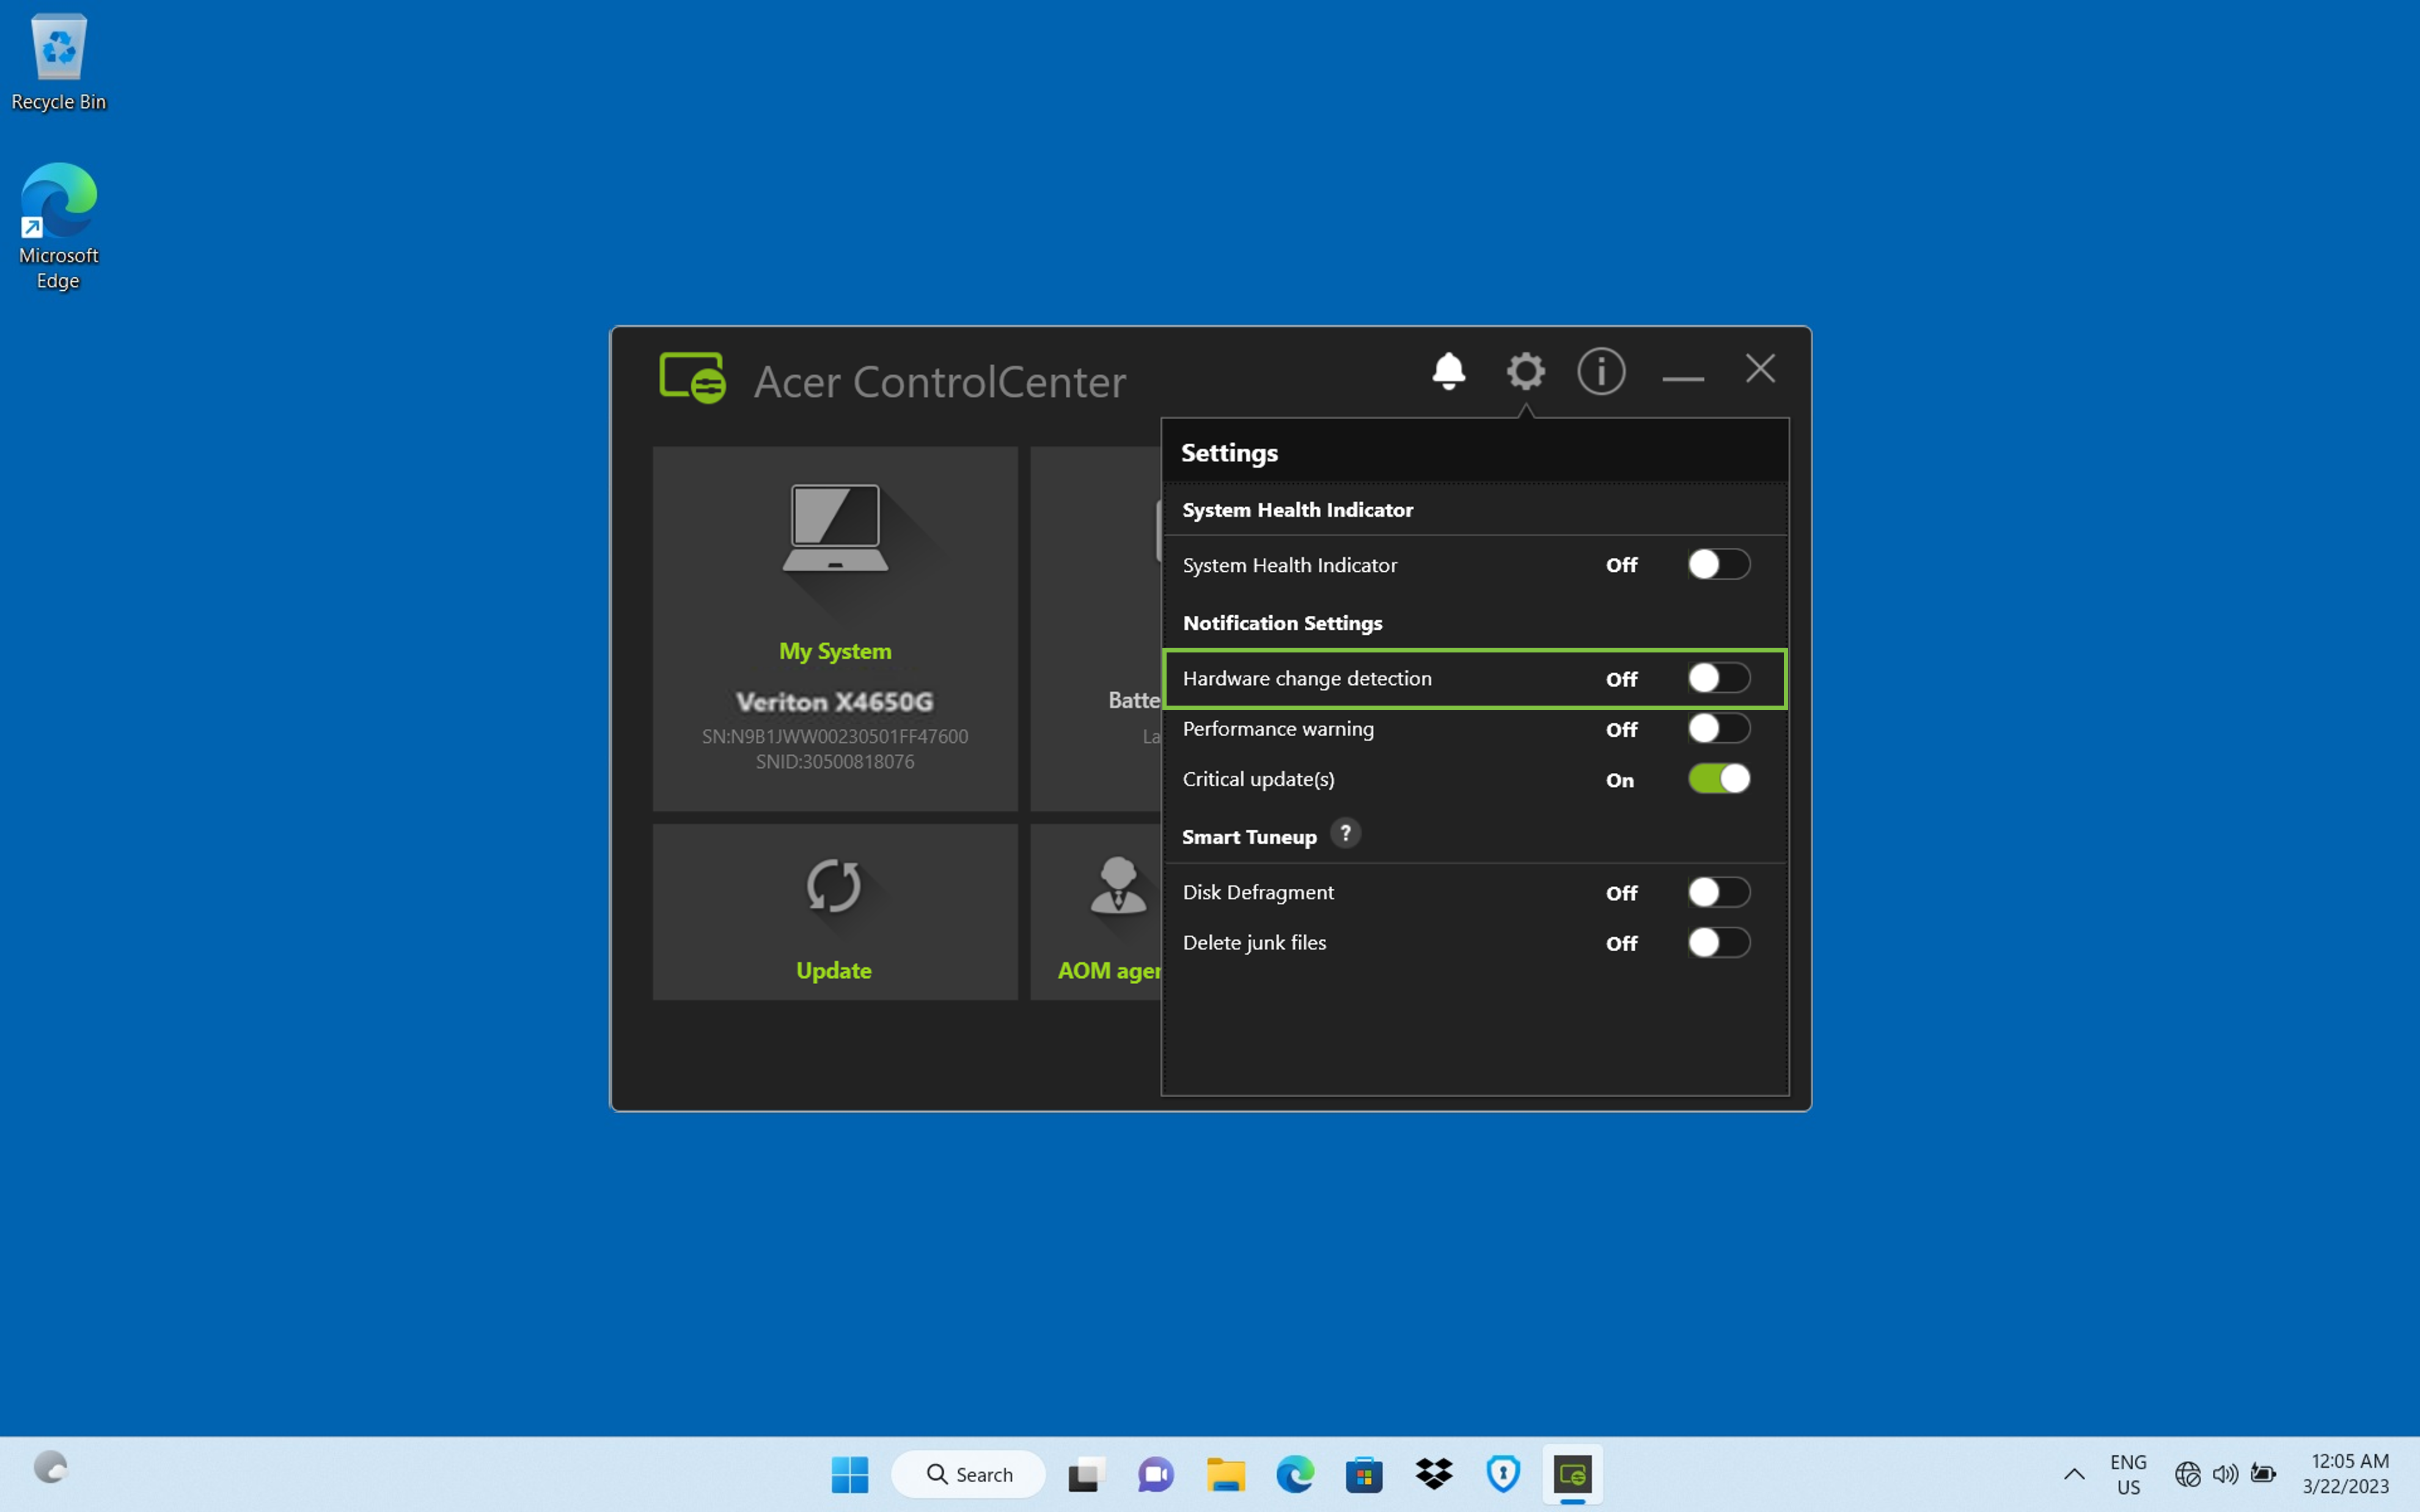Click the settings gear icon
Viewport: 2420px width, 1512px height.
[1525, 371]
